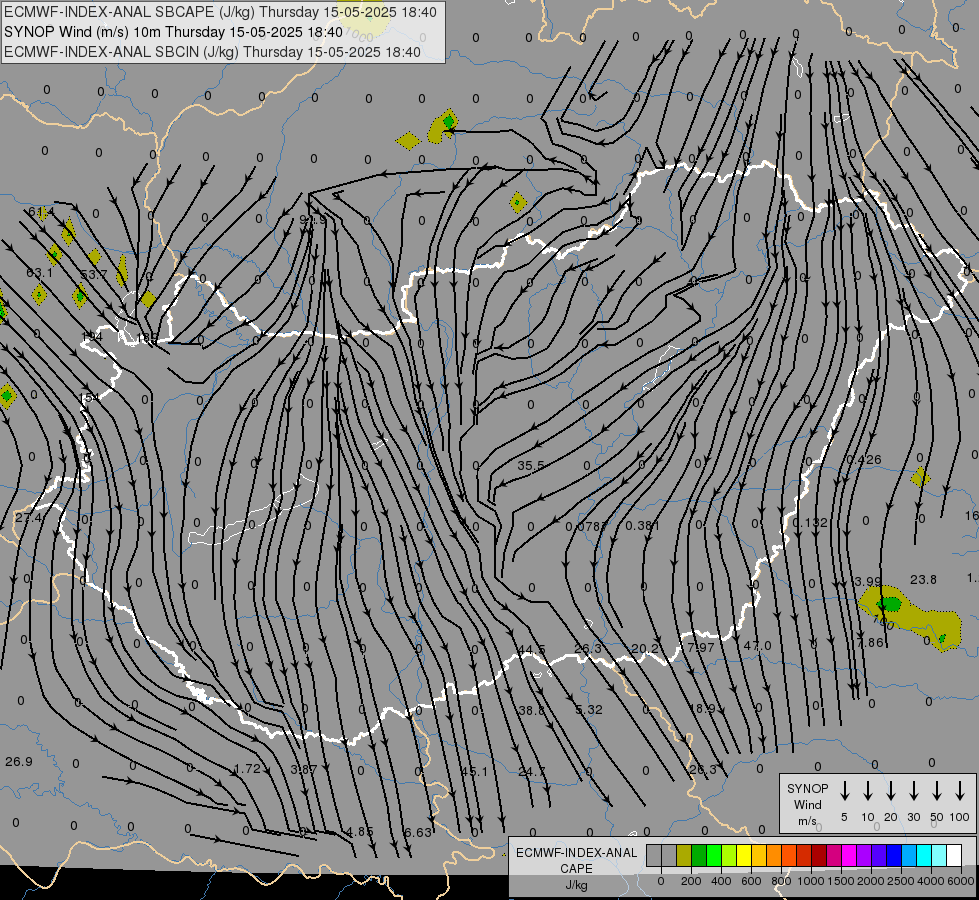Click the 10 m/s wind arrow in legend
The width and height of the screenshot is (979, 900).
[x=868, y=791]
